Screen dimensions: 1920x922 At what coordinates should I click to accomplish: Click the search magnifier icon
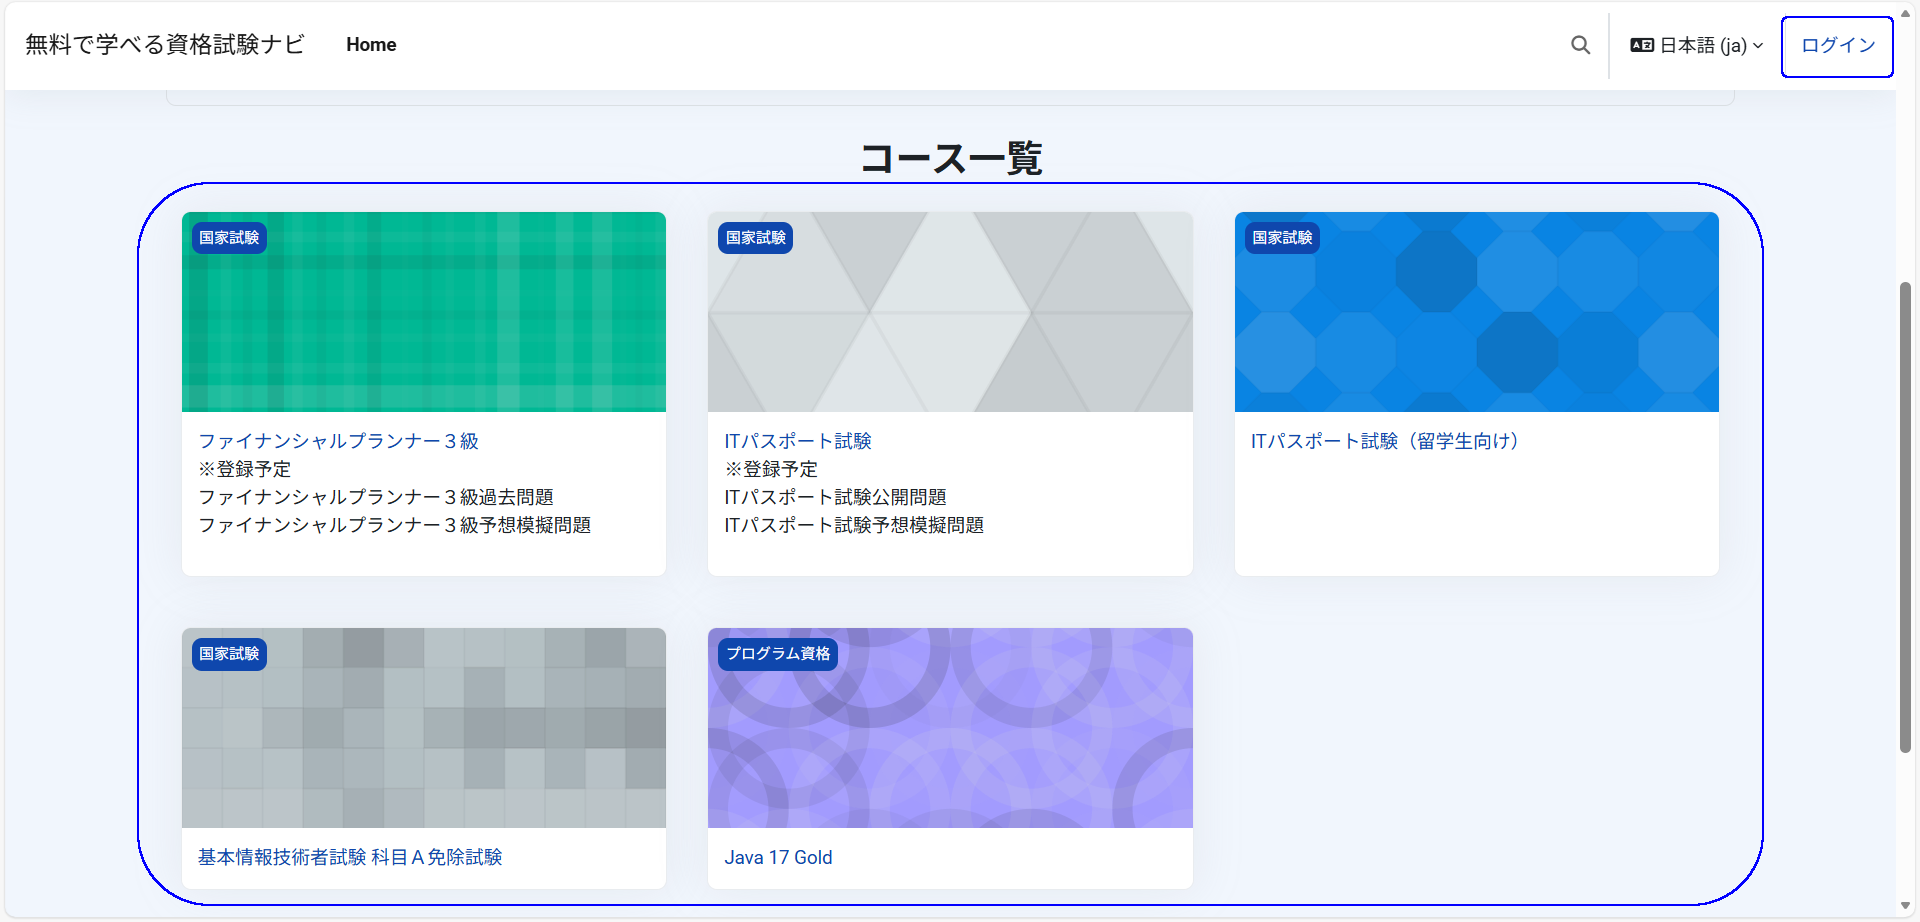(1580, 45)
